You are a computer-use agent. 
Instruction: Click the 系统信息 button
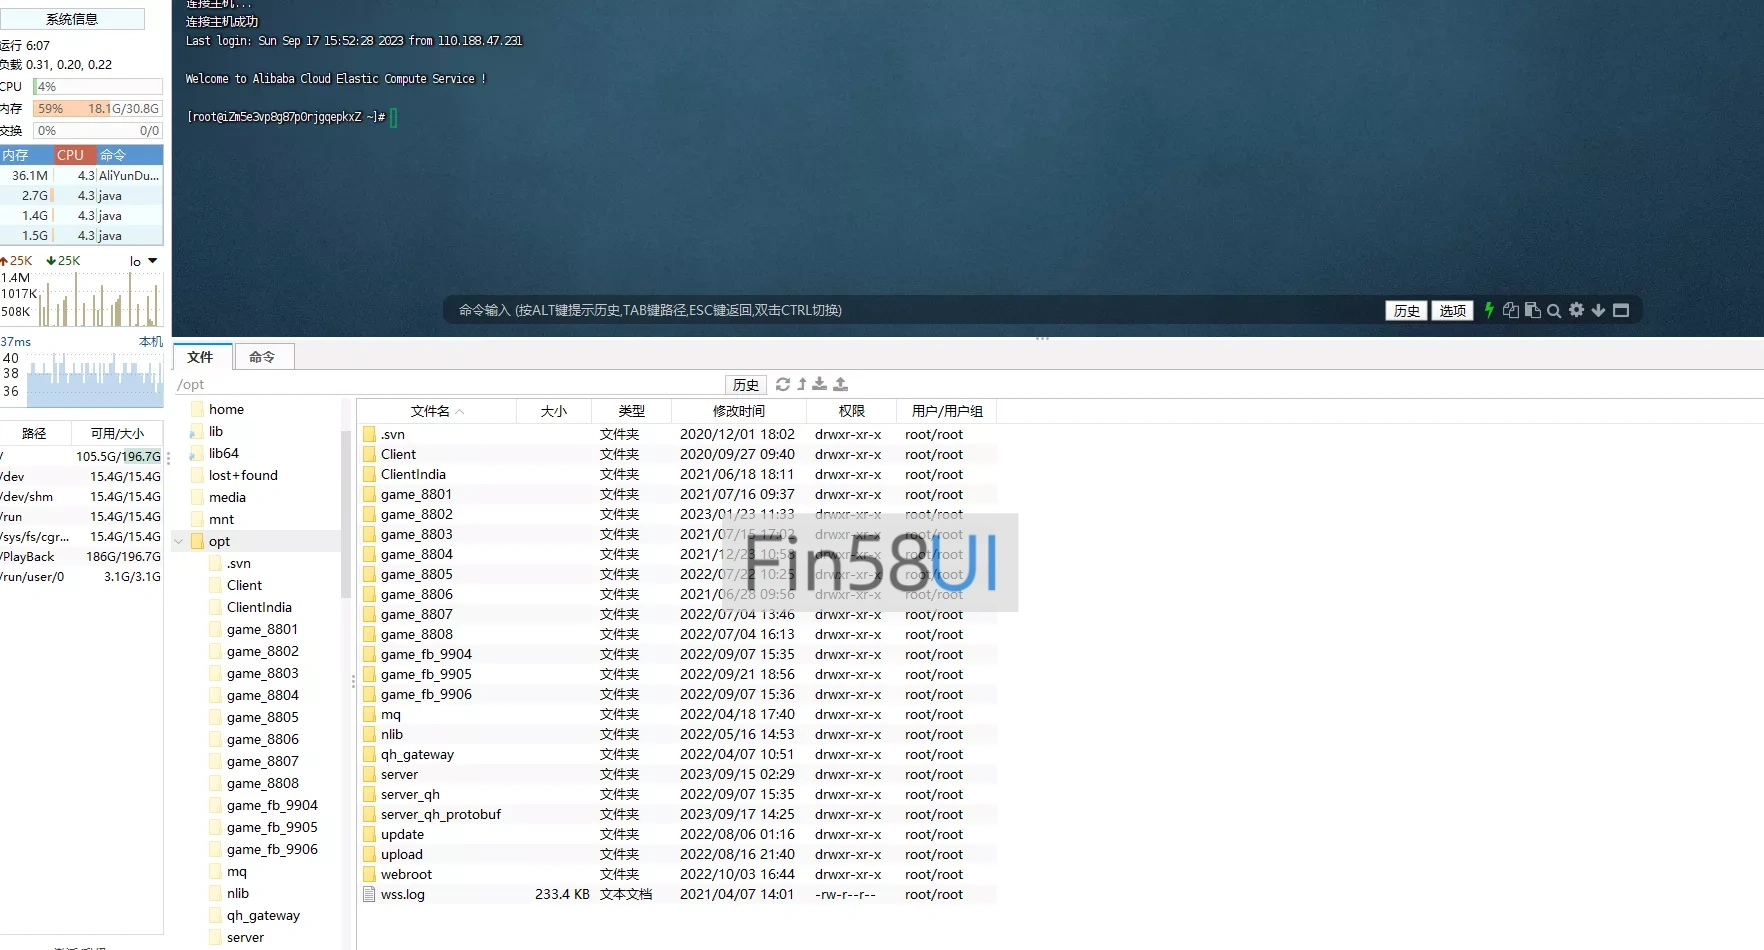point(72,19)
